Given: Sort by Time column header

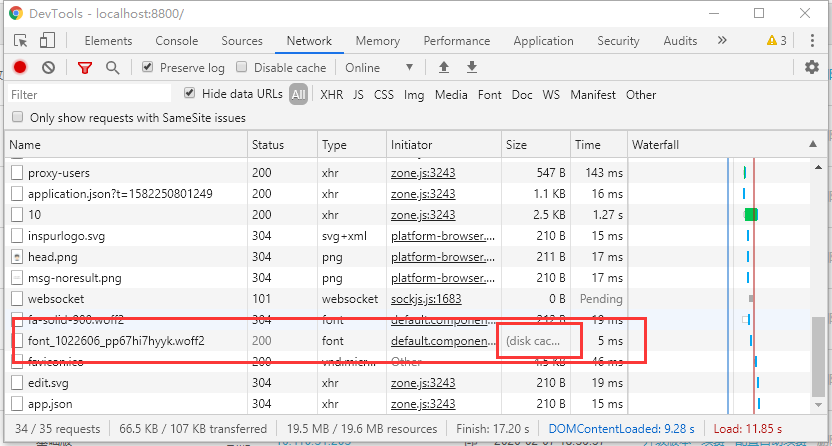Looking at the screenshot, I should [x=599, y=144].
